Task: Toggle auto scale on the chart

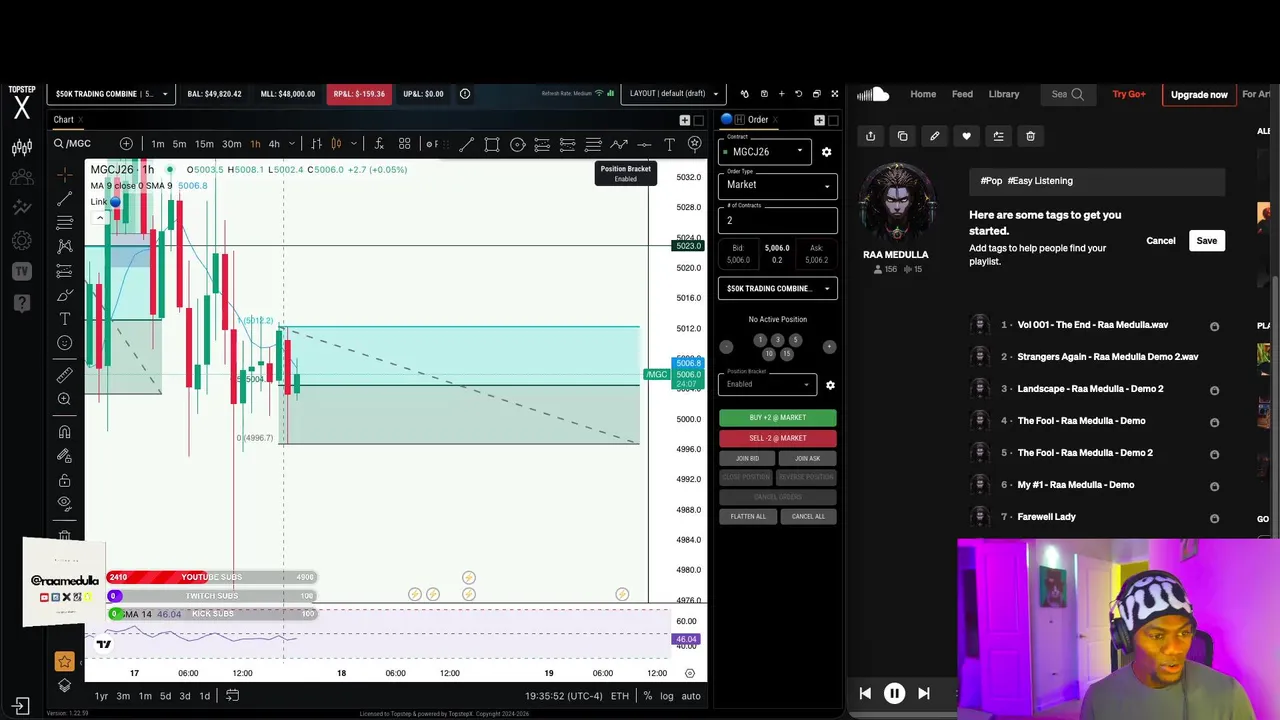Action: (691, 696)
